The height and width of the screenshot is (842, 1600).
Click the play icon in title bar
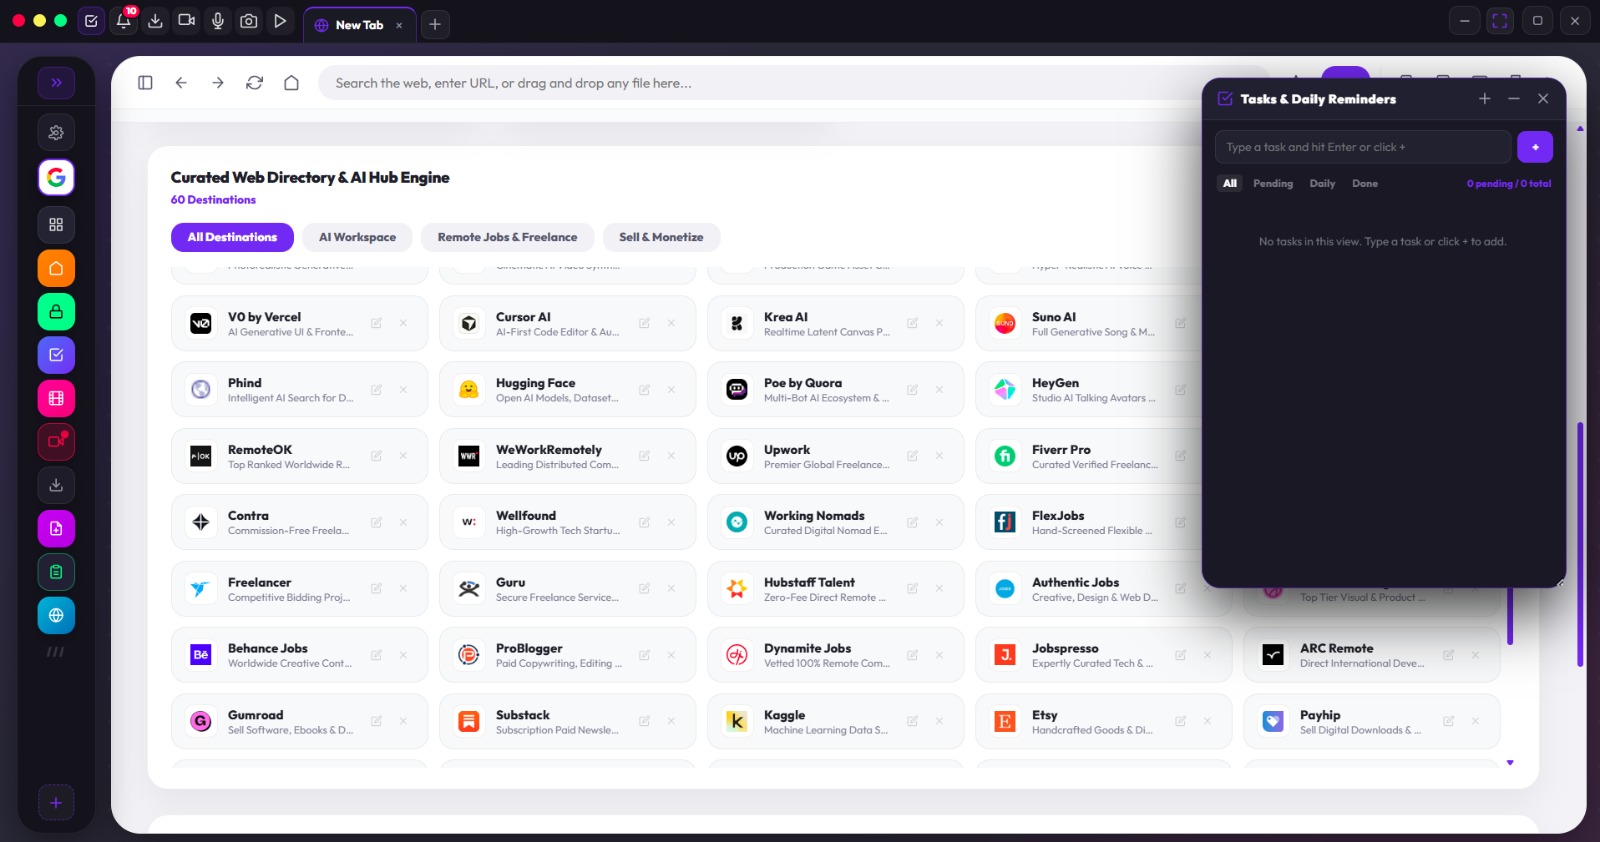[x=280, y=20]
